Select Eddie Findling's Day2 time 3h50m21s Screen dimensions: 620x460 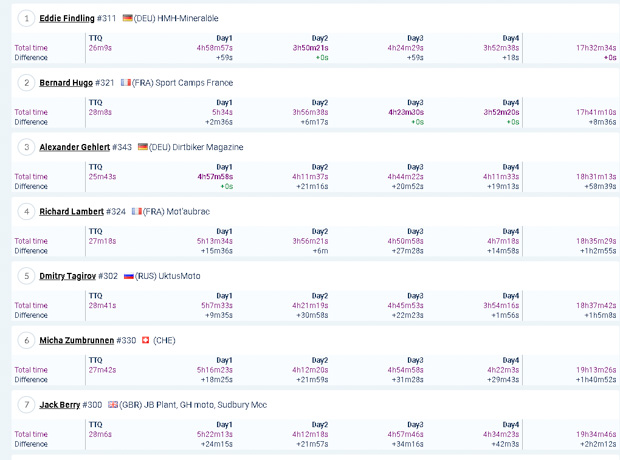(310, 48)
